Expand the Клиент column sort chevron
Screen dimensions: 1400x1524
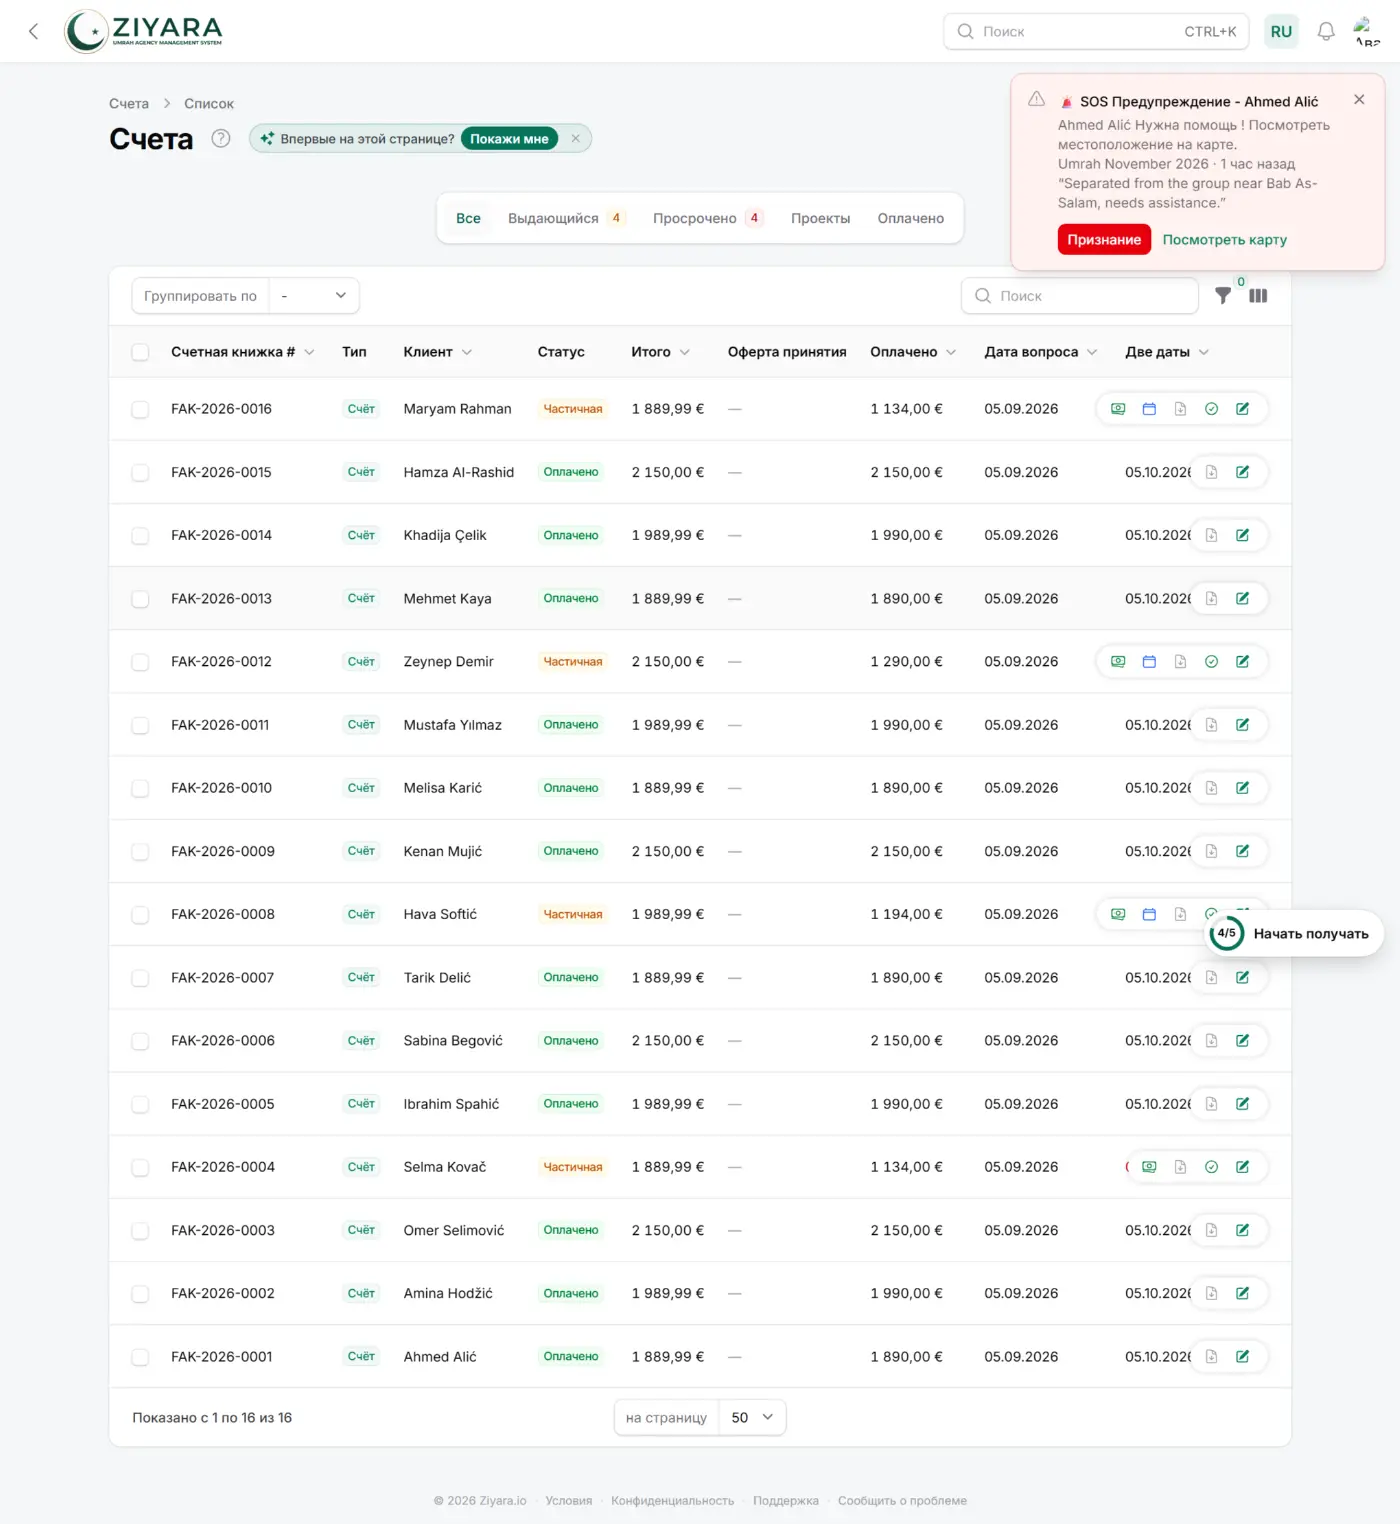click(x=467, y=352)
